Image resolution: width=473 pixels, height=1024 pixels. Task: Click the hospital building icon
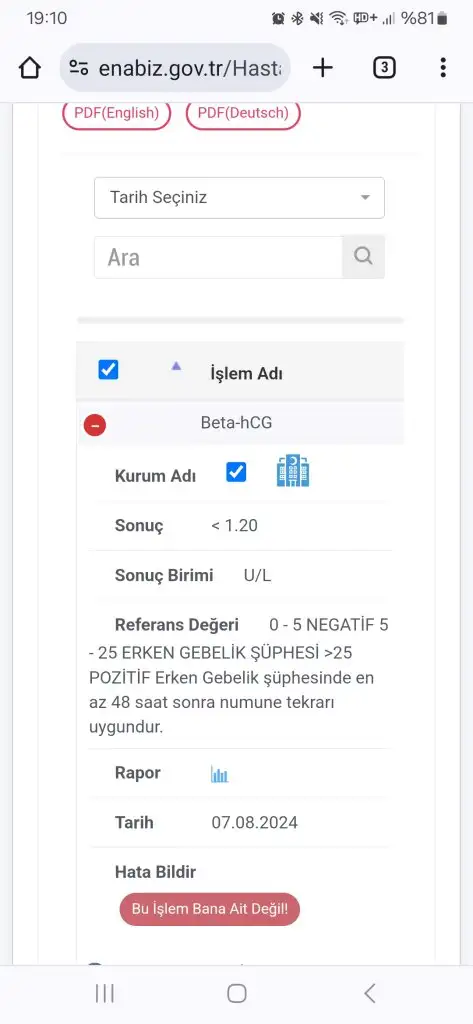(293, 472)
